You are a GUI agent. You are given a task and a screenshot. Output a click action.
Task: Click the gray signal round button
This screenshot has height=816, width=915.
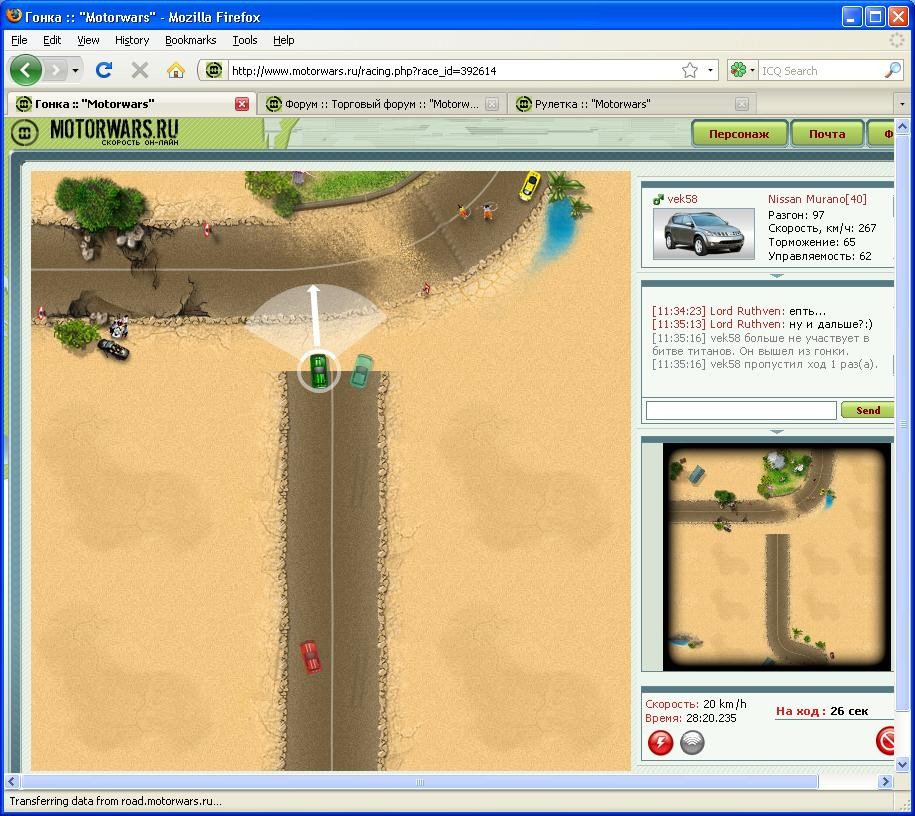693,742
